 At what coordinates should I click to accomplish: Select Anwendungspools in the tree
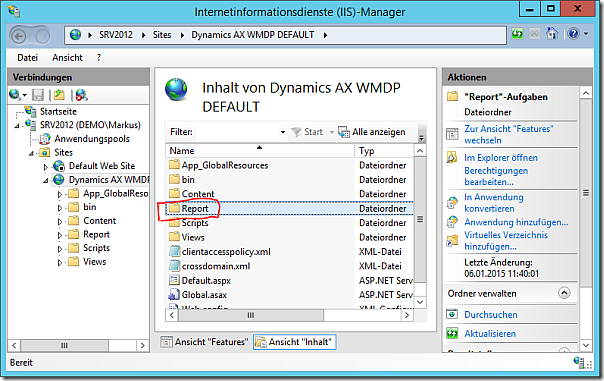[x=92, y=139]
